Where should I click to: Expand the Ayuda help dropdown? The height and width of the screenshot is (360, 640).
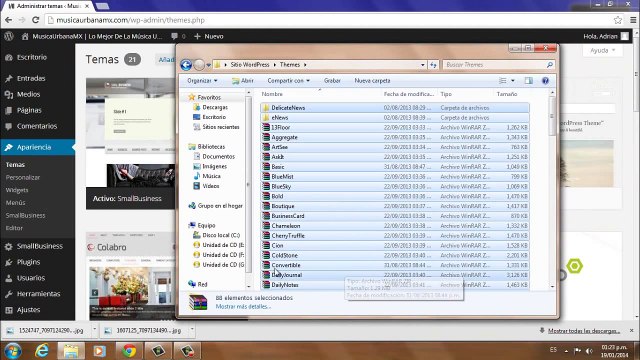click(602, 51)
